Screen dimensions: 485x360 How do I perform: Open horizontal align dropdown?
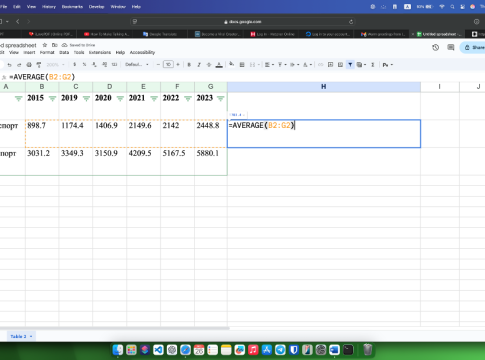[269, 65]
